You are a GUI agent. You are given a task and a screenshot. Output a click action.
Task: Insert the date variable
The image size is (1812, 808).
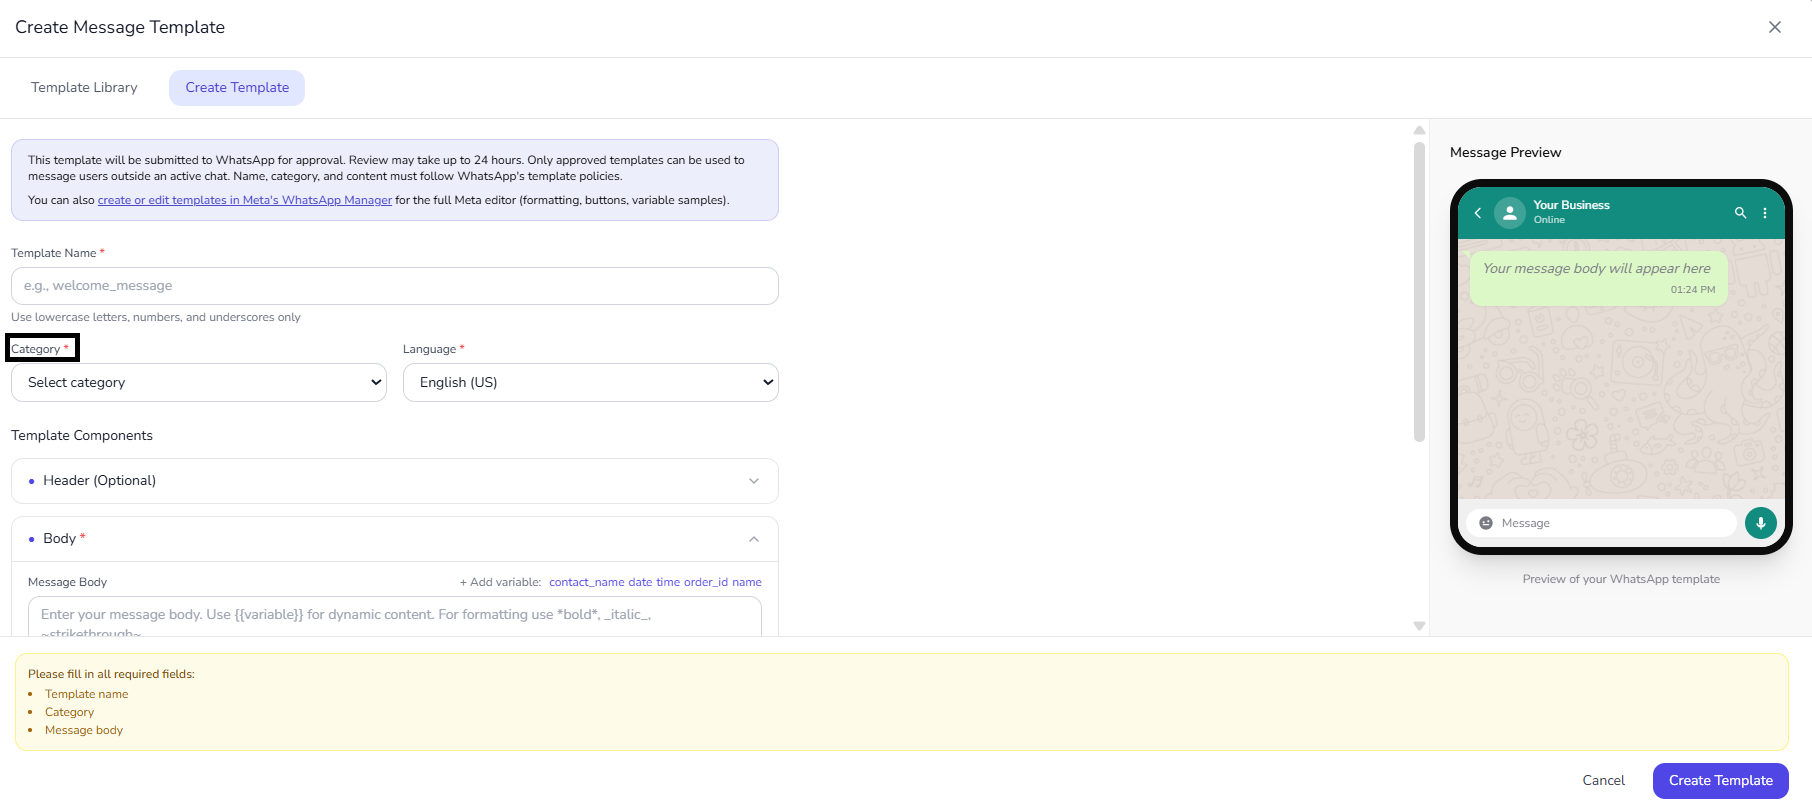pos(640,582)
